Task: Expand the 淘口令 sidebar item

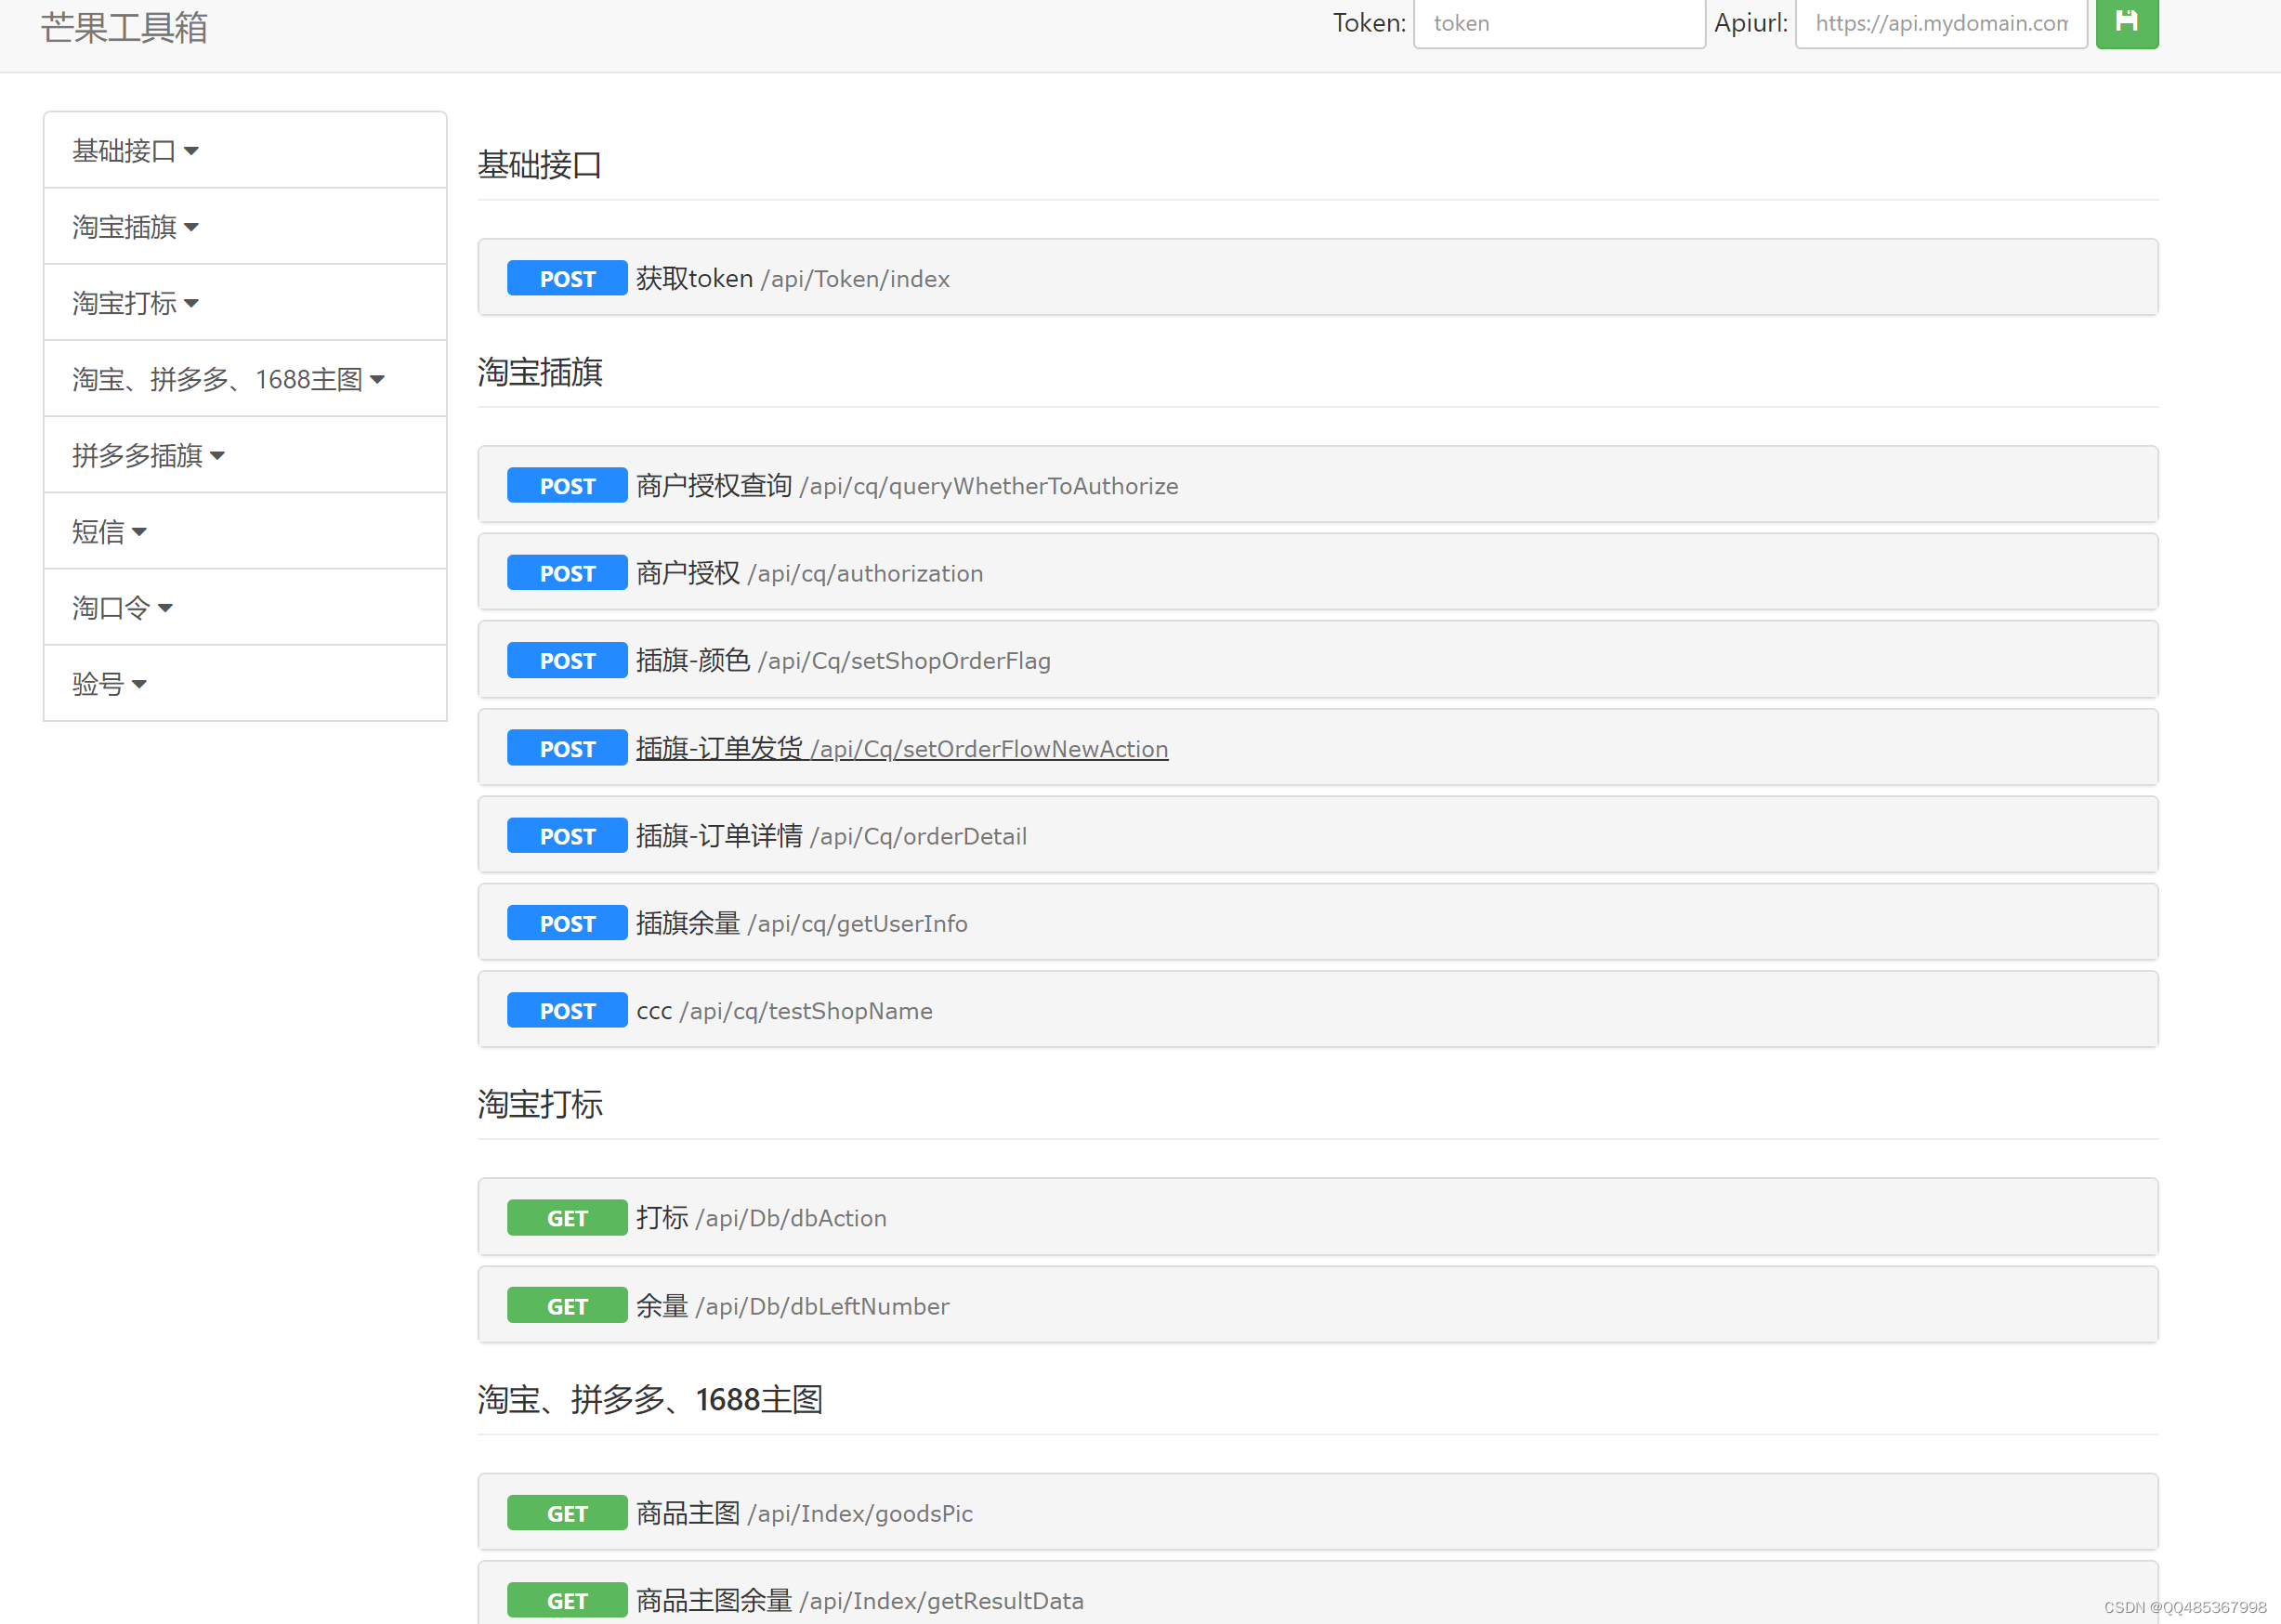Action: (x=122, y=608)
